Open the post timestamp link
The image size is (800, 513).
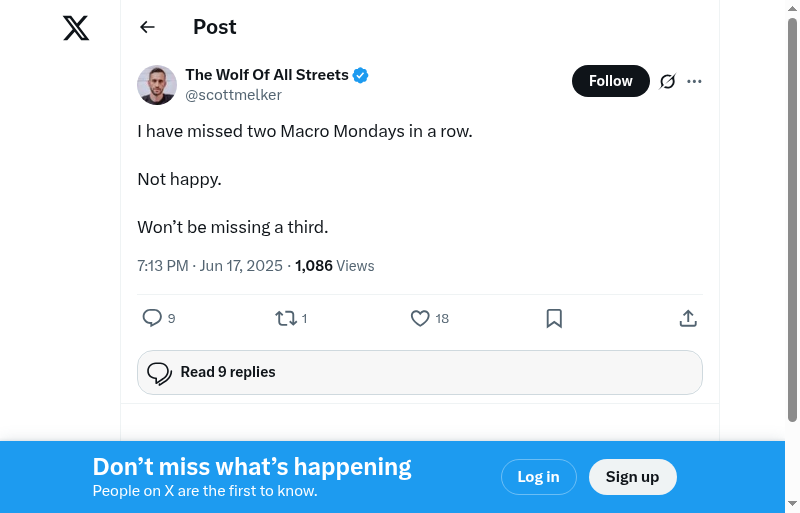(x=210, y=266)
